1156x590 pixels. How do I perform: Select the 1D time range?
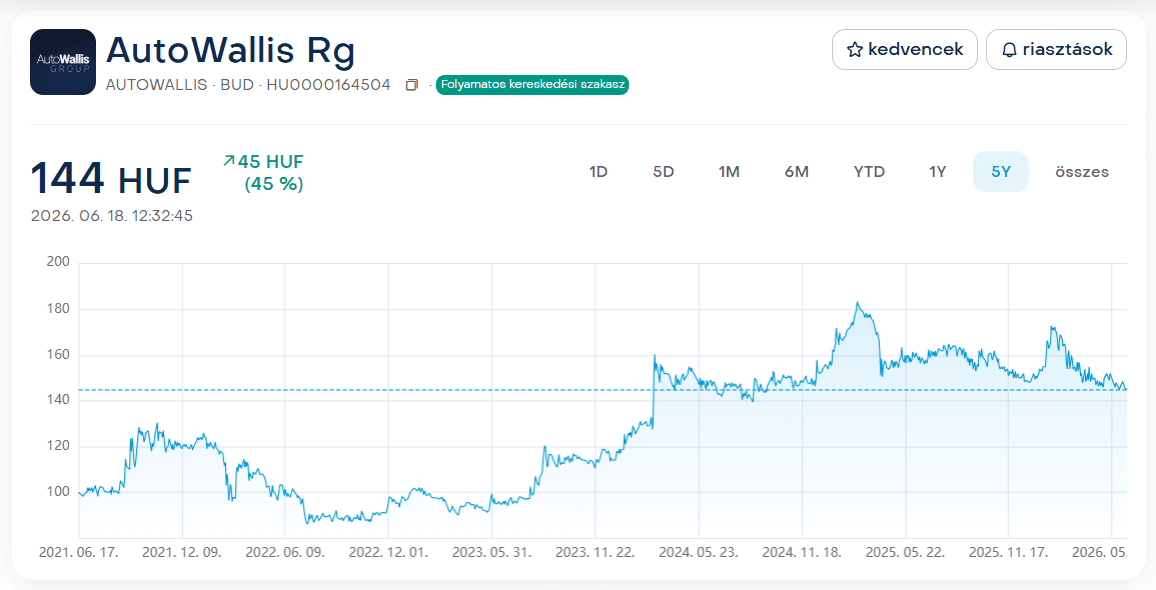tap(598, 172)
